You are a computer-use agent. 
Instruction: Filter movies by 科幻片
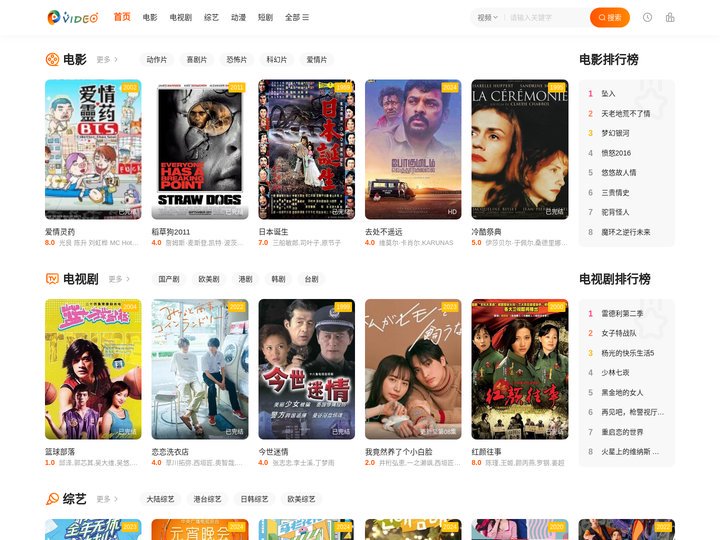[276, 60]
